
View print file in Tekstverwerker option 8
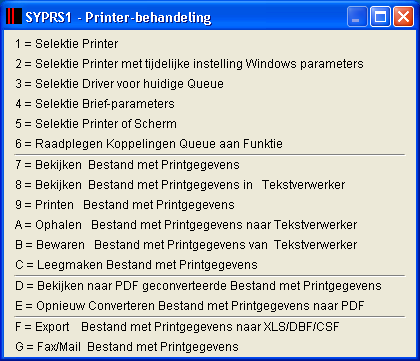[x=180, y=185]
